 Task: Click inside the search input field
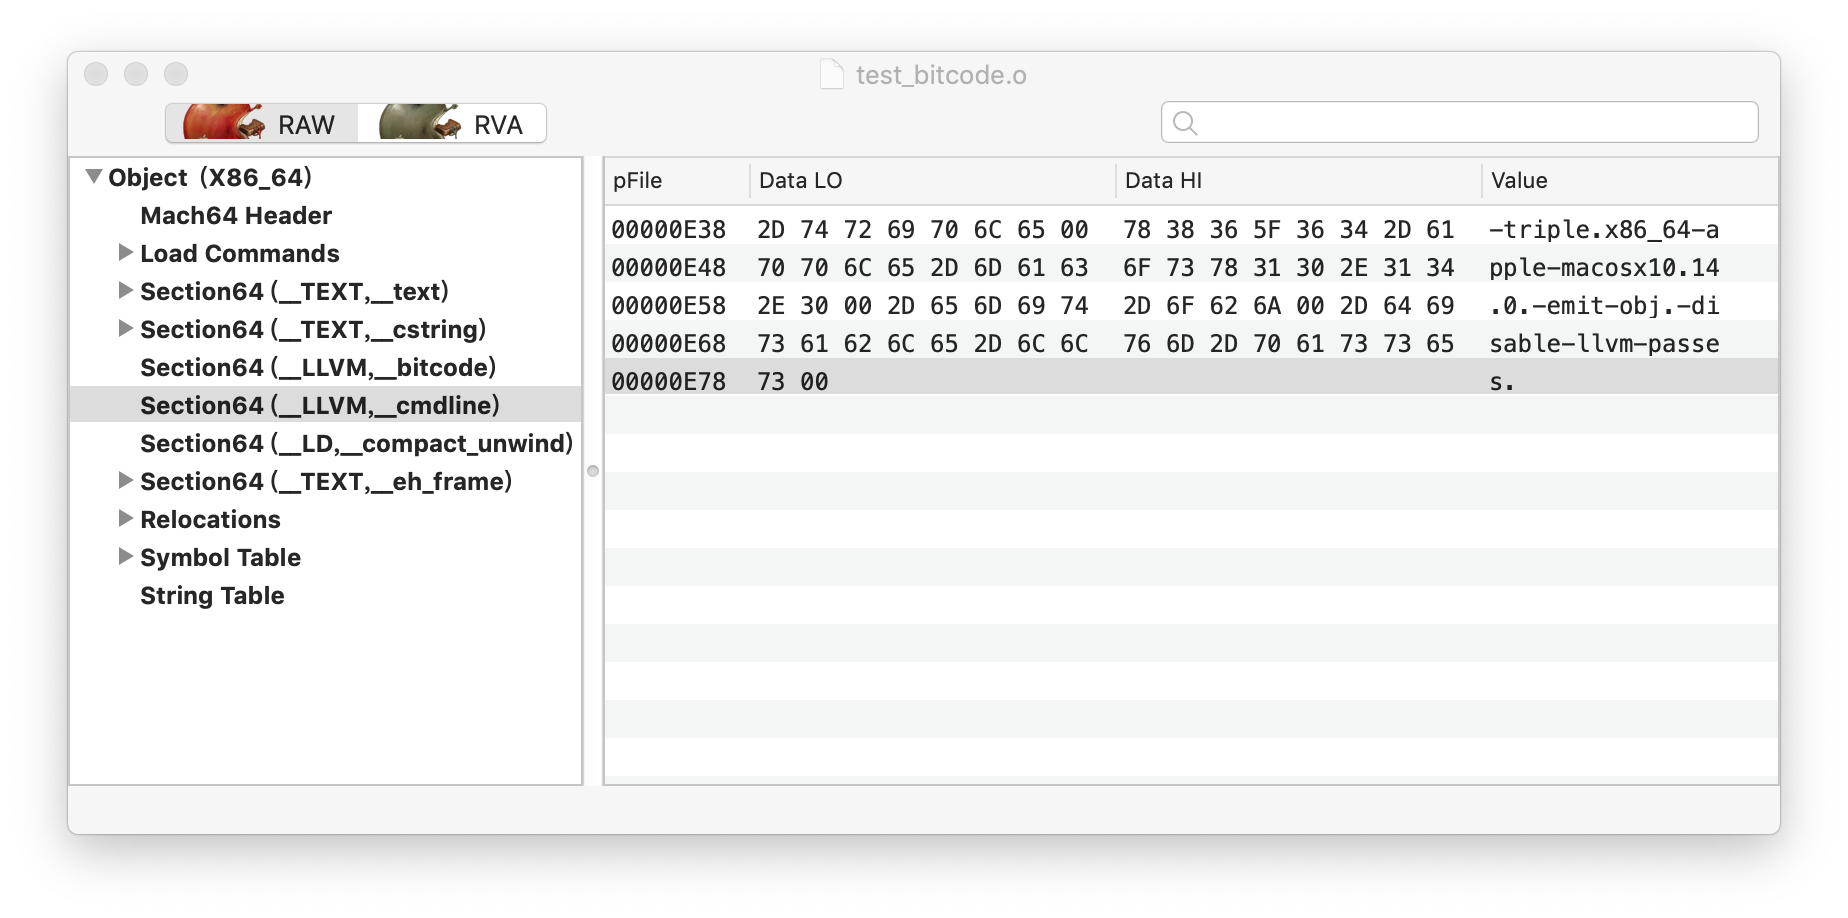1400,122
